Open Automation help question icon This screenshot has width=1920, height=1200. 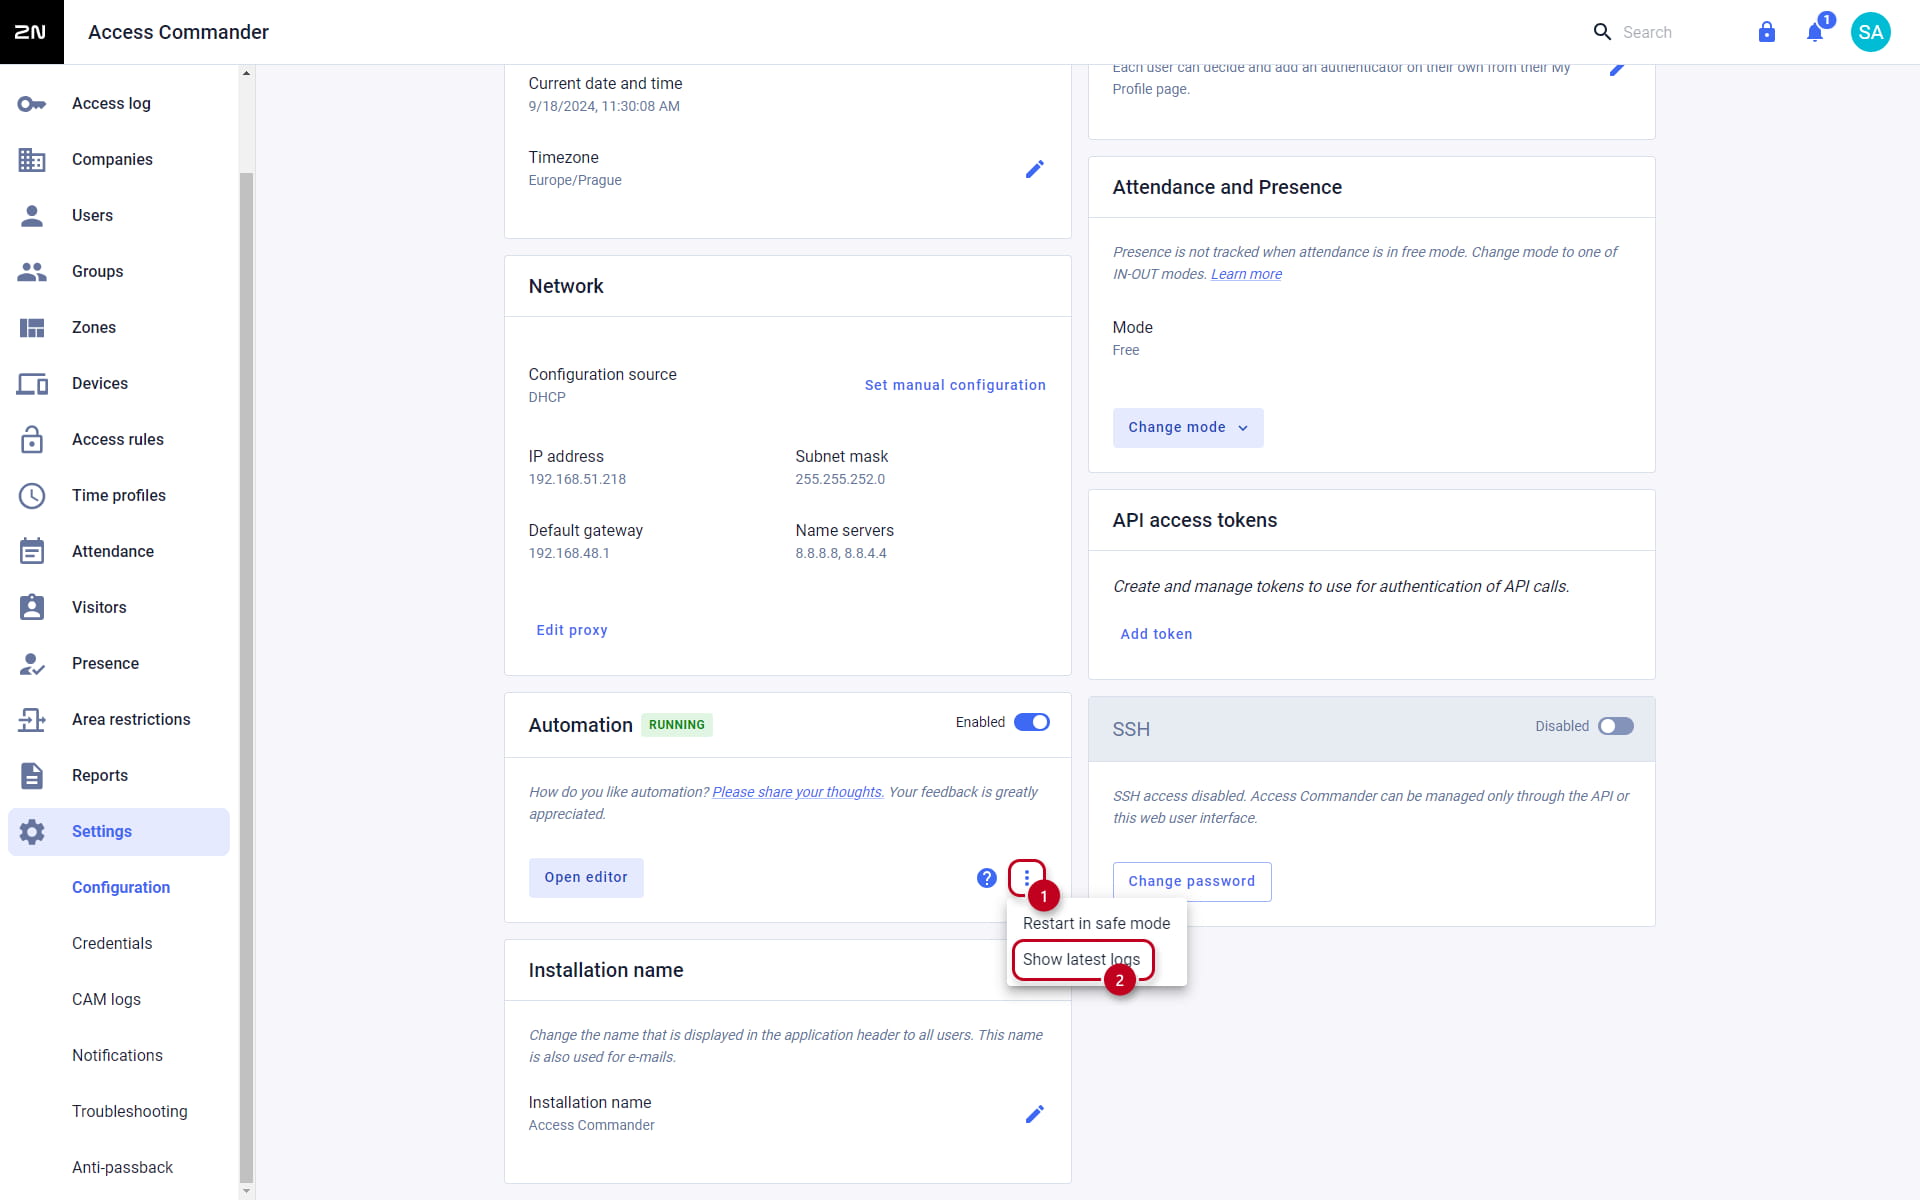[x=987, y=878]
